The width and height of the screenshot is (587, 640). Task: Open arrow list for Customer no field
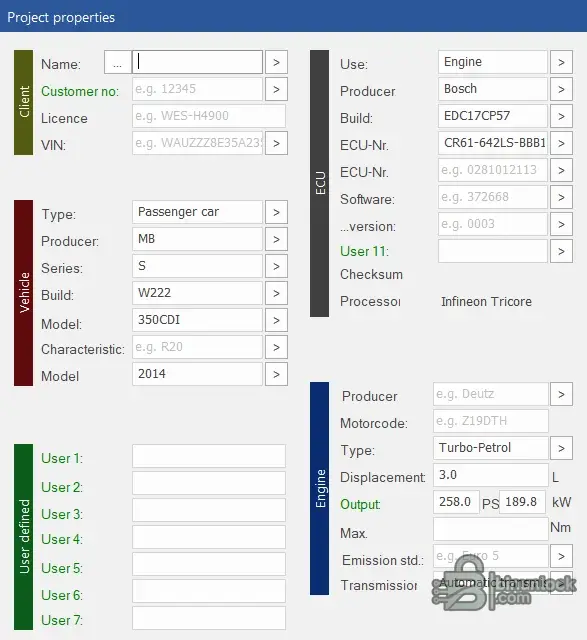point(276,89)
